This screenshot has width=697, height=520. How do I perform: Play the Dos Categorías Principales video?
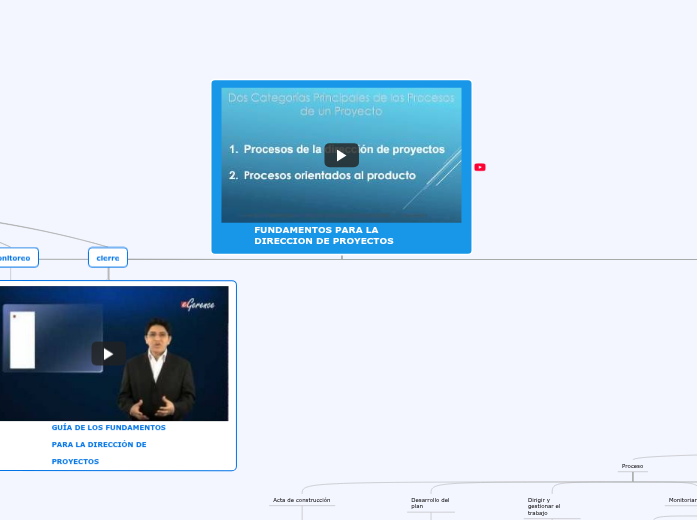pyautogui.click(x=341, y=155)
